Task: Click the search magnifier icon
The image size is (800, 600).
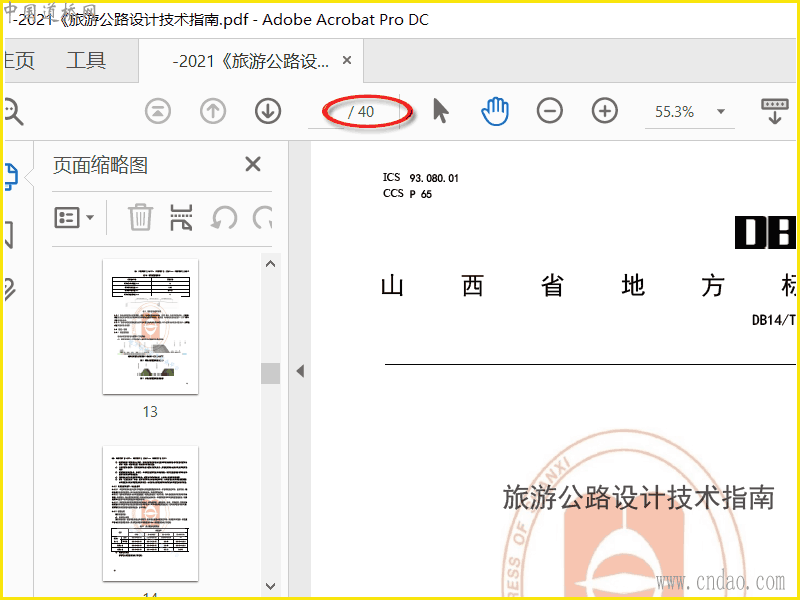Action: tap(13, 112)
